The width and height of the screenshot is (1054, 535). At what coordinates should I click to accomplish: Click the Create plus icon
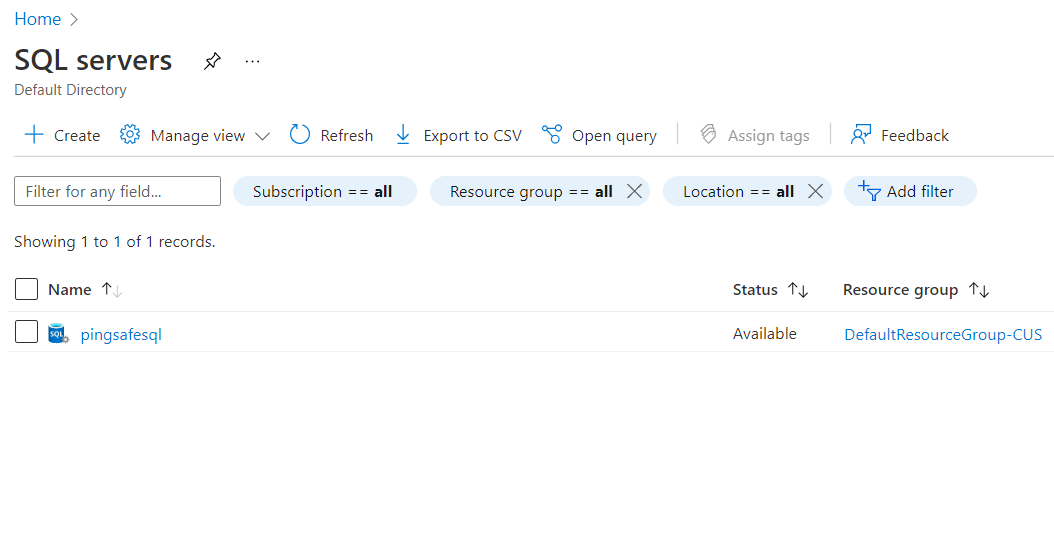[34, 135]
